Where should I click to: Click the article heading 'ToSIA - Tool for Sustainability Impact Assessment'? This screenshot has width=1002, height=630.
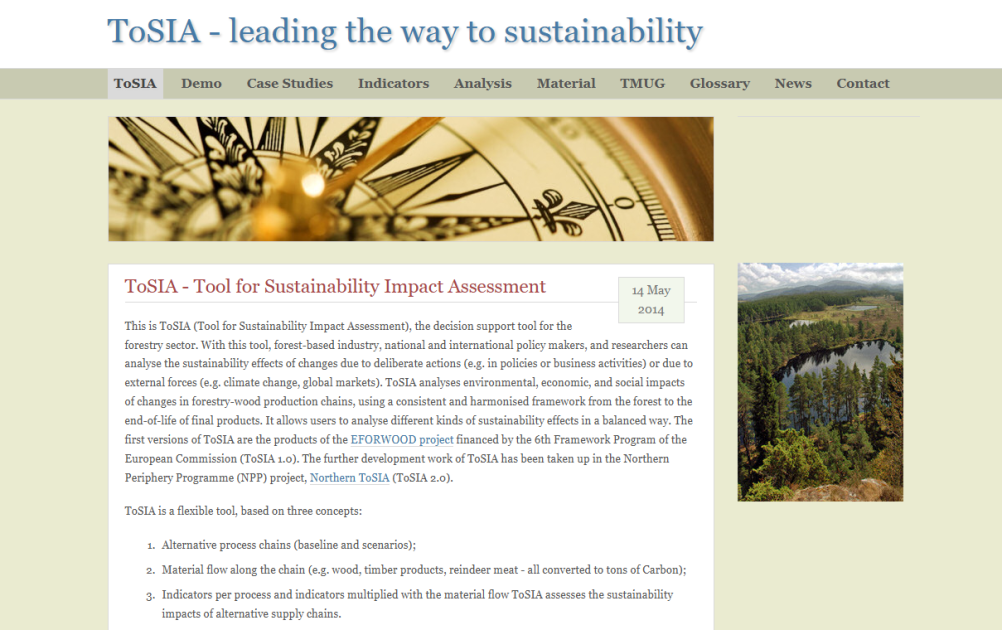click(x=335, y=286)
